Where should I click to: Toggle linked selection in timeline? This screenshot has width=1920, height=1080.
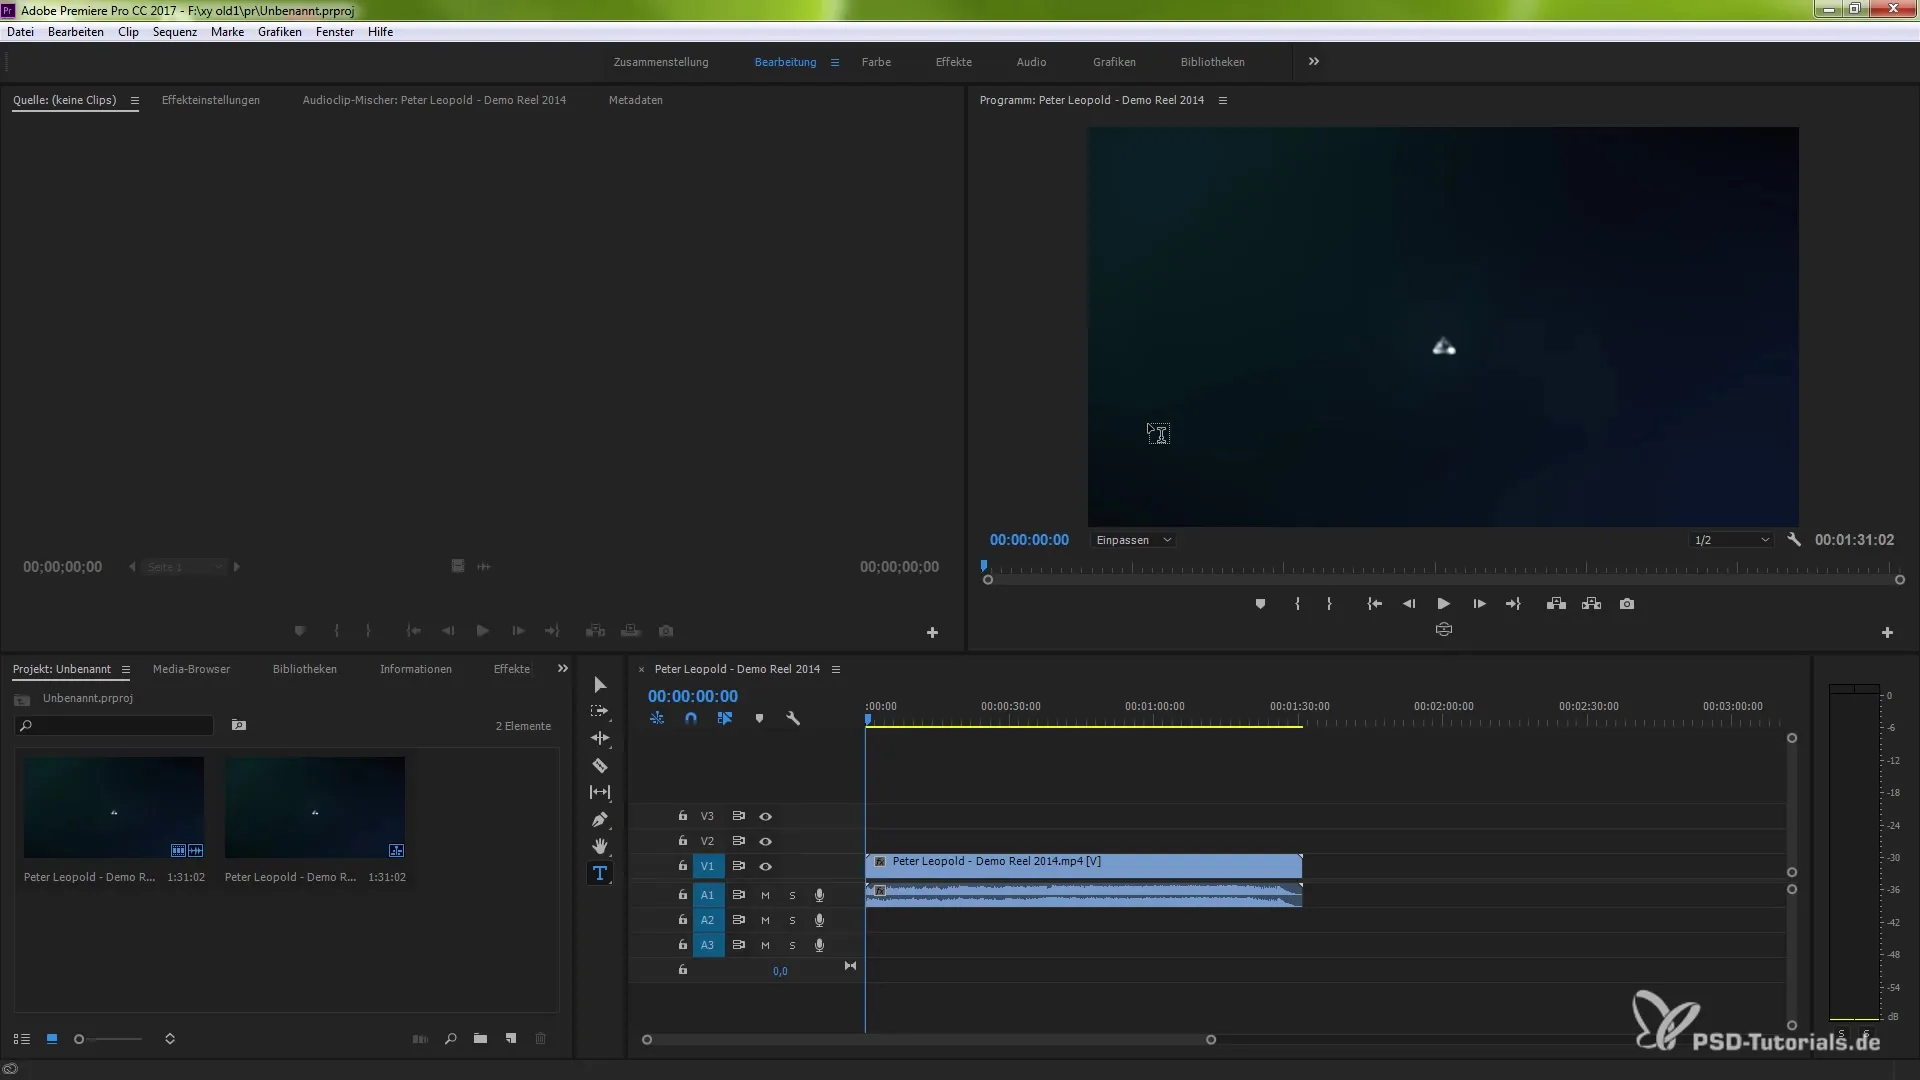click(x=725, y=718)
